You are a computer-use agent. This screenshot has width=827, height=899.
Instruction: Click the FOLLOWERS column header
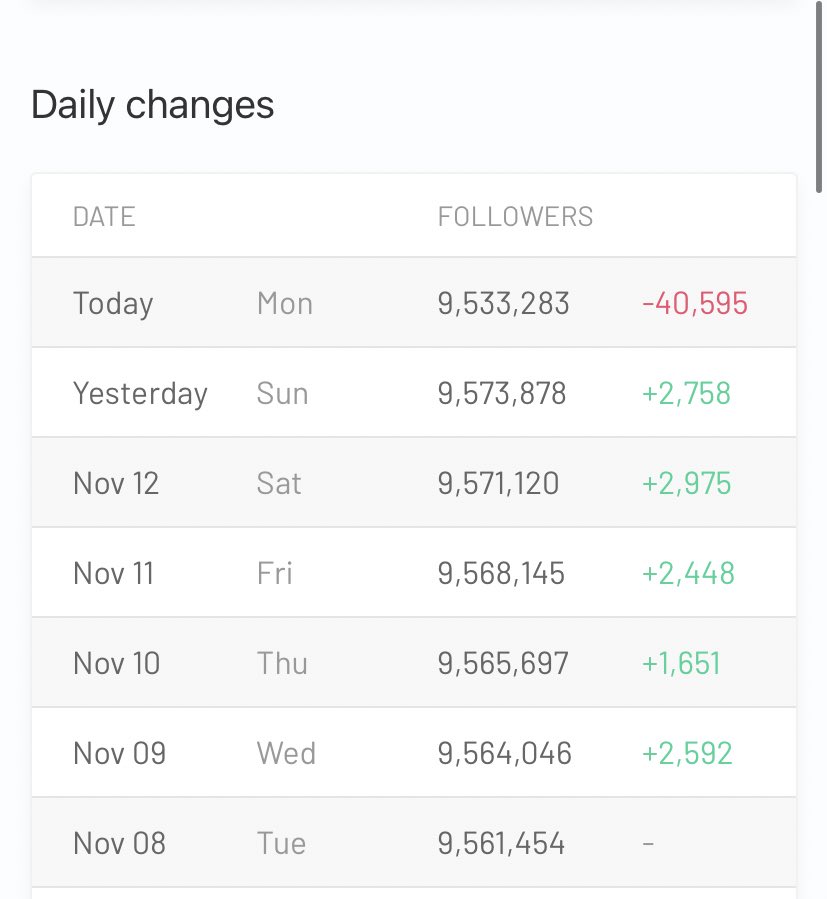point(515,217)
